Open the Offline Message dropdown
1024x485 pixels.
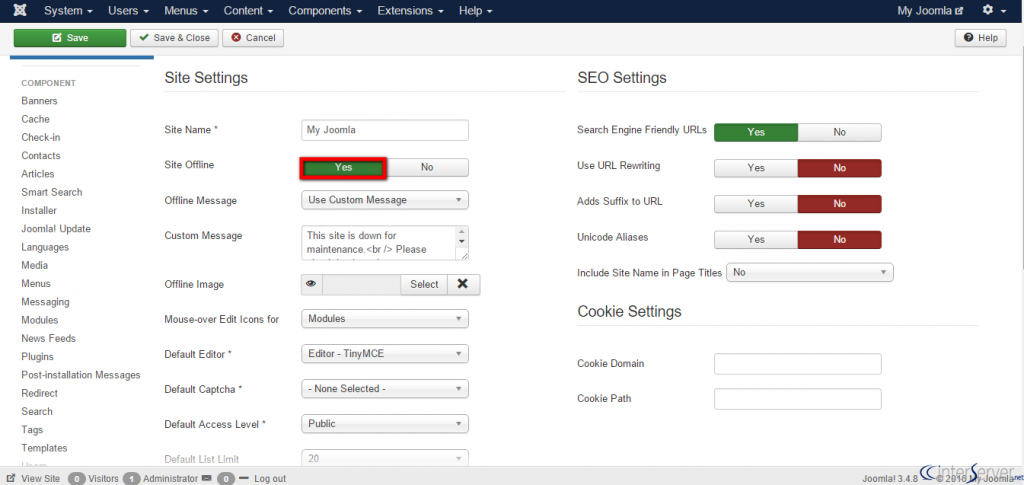coord(385,200)
